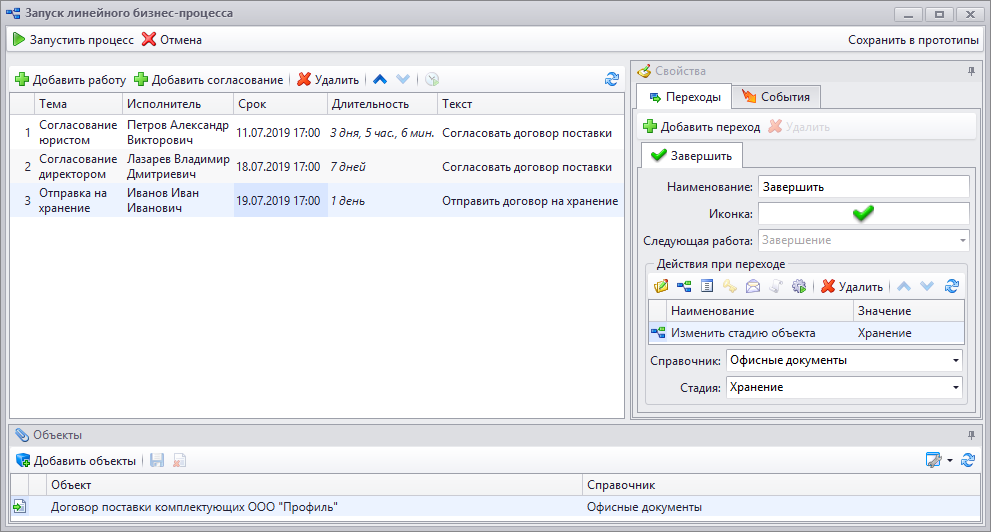Refresh the transition actions list

pyautogui.click(x=952, y=287)
